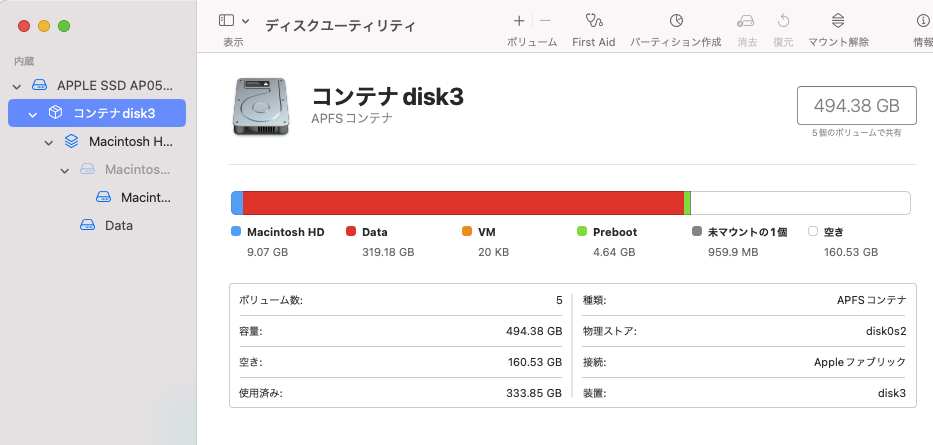
Task: Collapse the APPLE SSD disk tree
Action: (x=17, y=86)
